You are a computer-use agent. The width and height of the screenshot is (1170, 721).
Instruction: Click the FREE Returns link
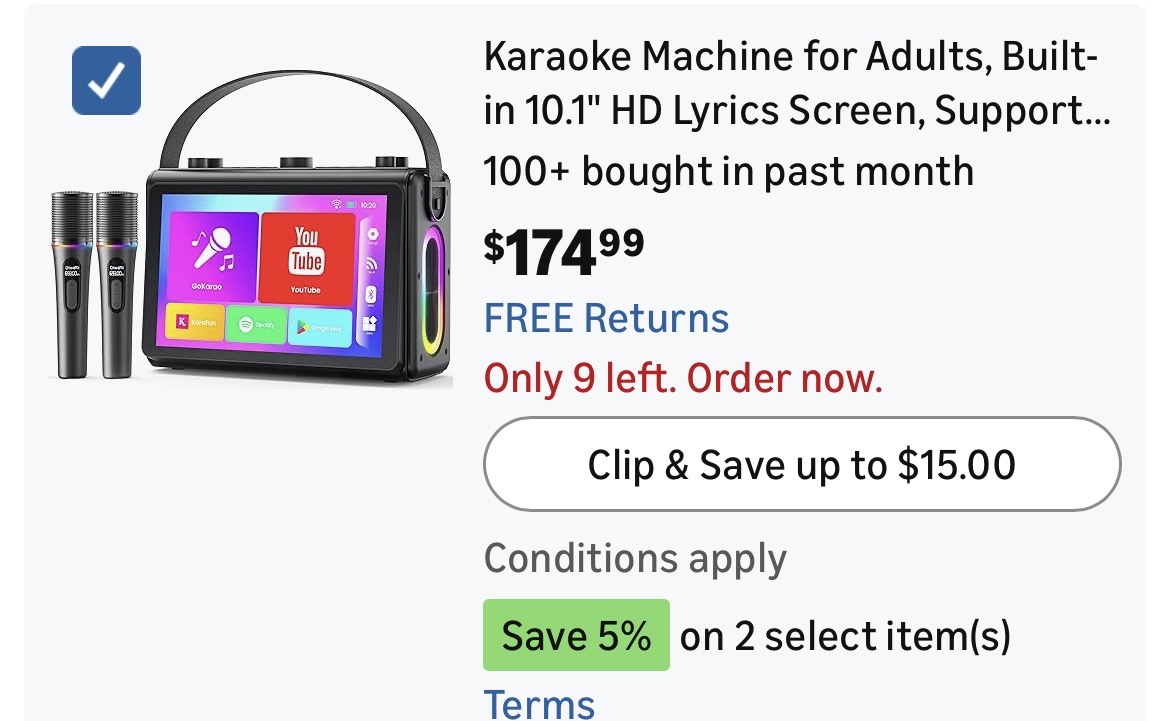click(x=606, y=319)
